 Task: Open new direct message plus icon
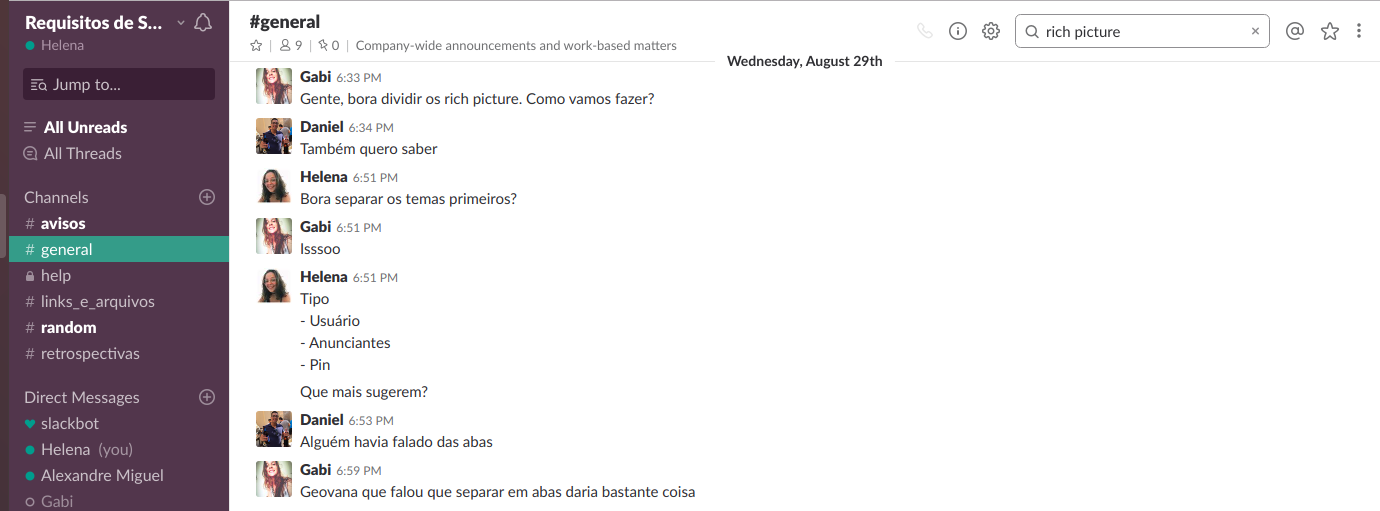click(x=207, y=397)
